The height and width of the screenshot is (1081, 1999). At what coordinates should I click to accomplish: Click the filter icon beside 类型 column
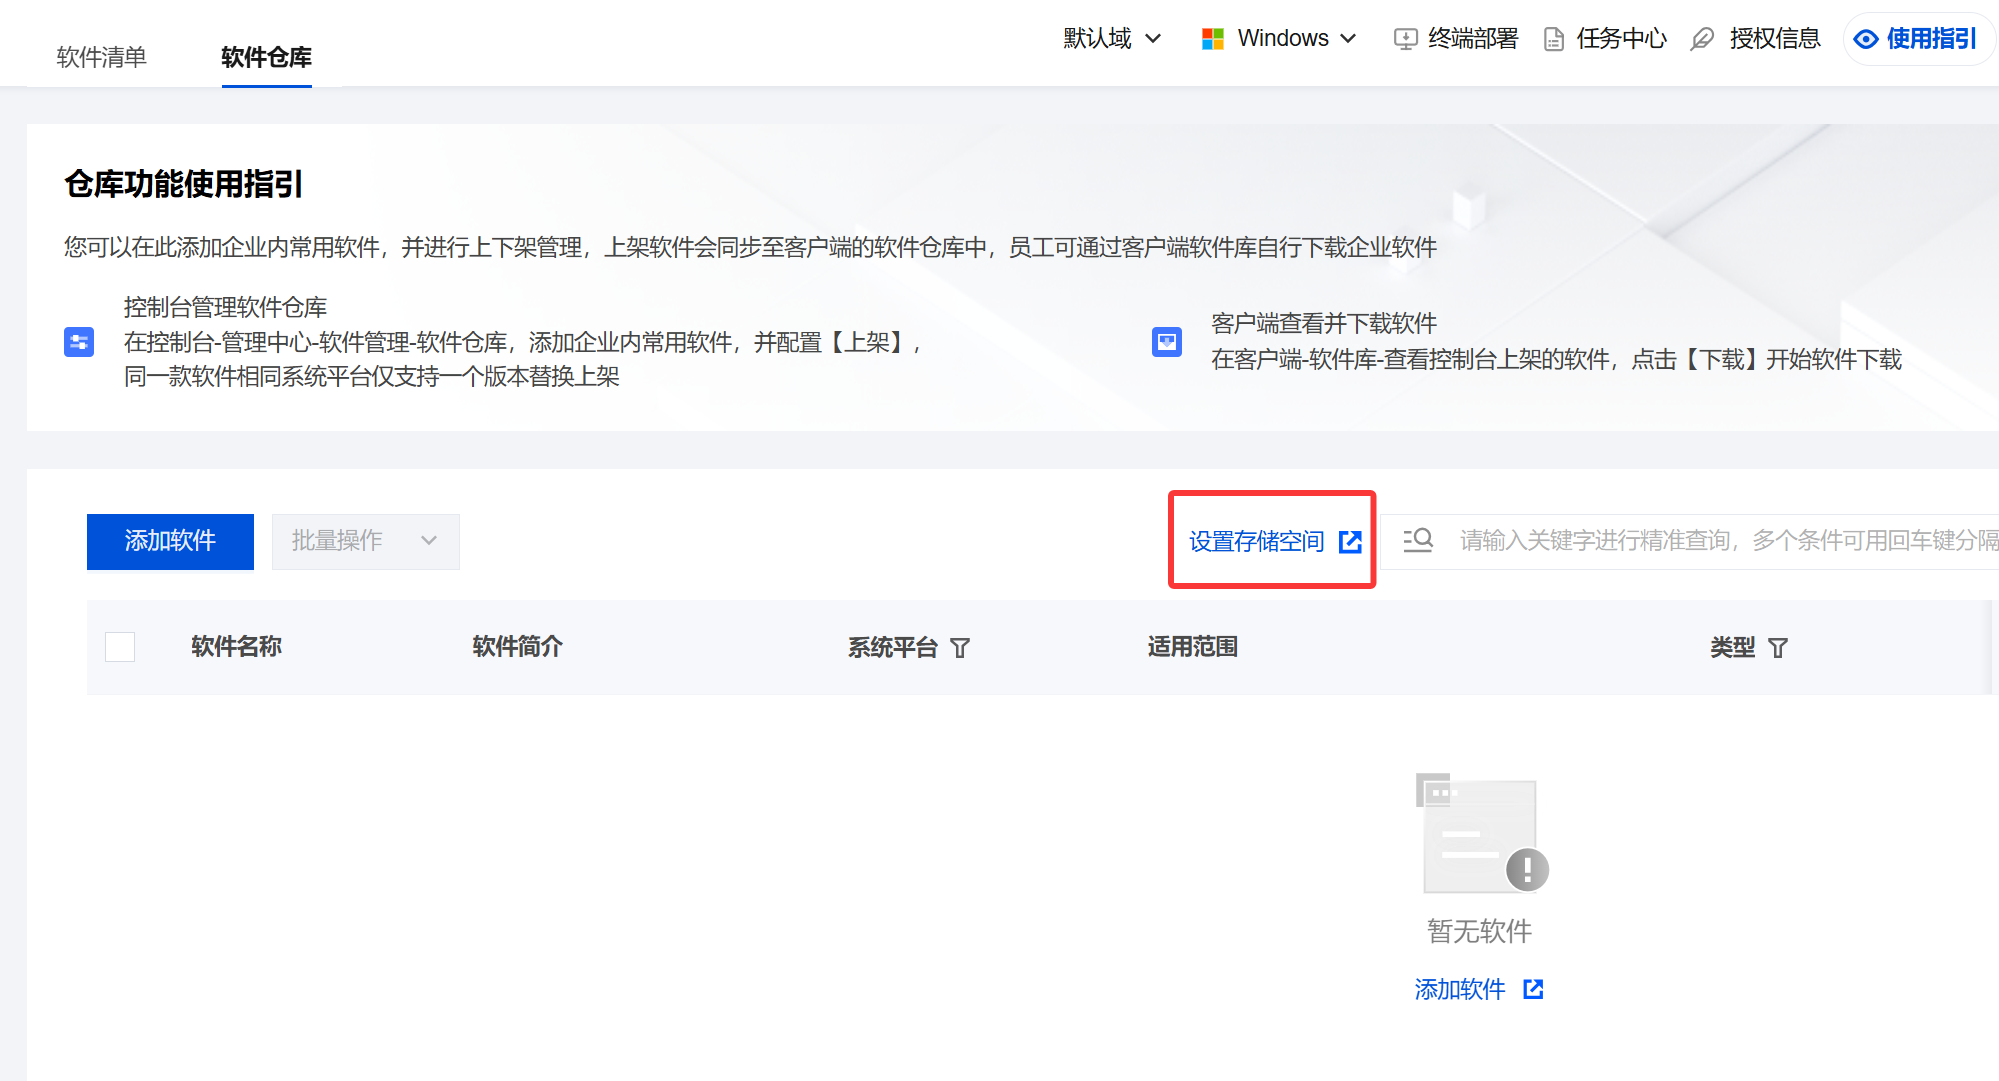click(x=1778, y=648)
